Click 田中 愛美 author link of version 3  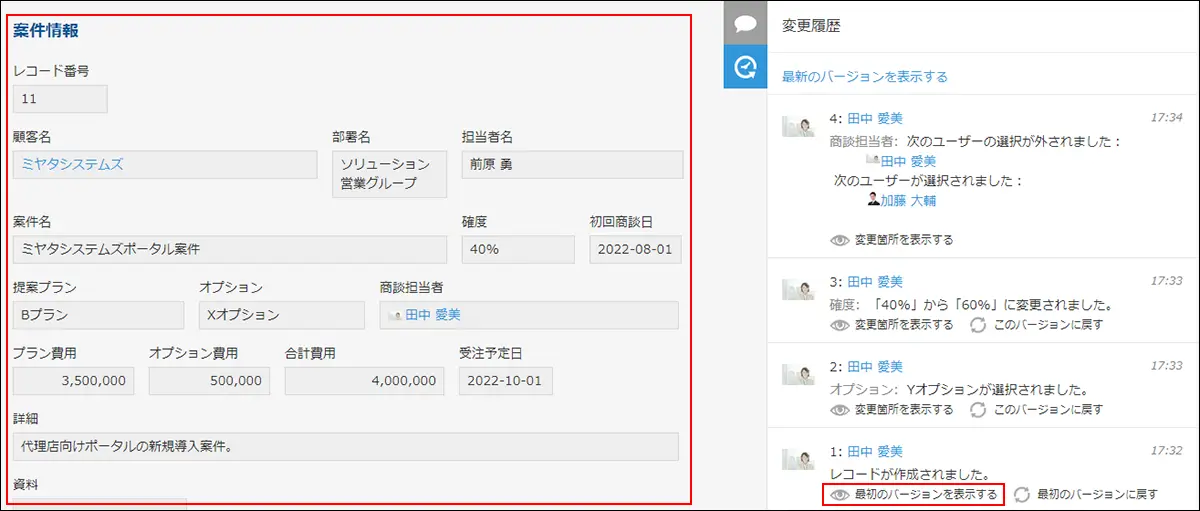874,282
